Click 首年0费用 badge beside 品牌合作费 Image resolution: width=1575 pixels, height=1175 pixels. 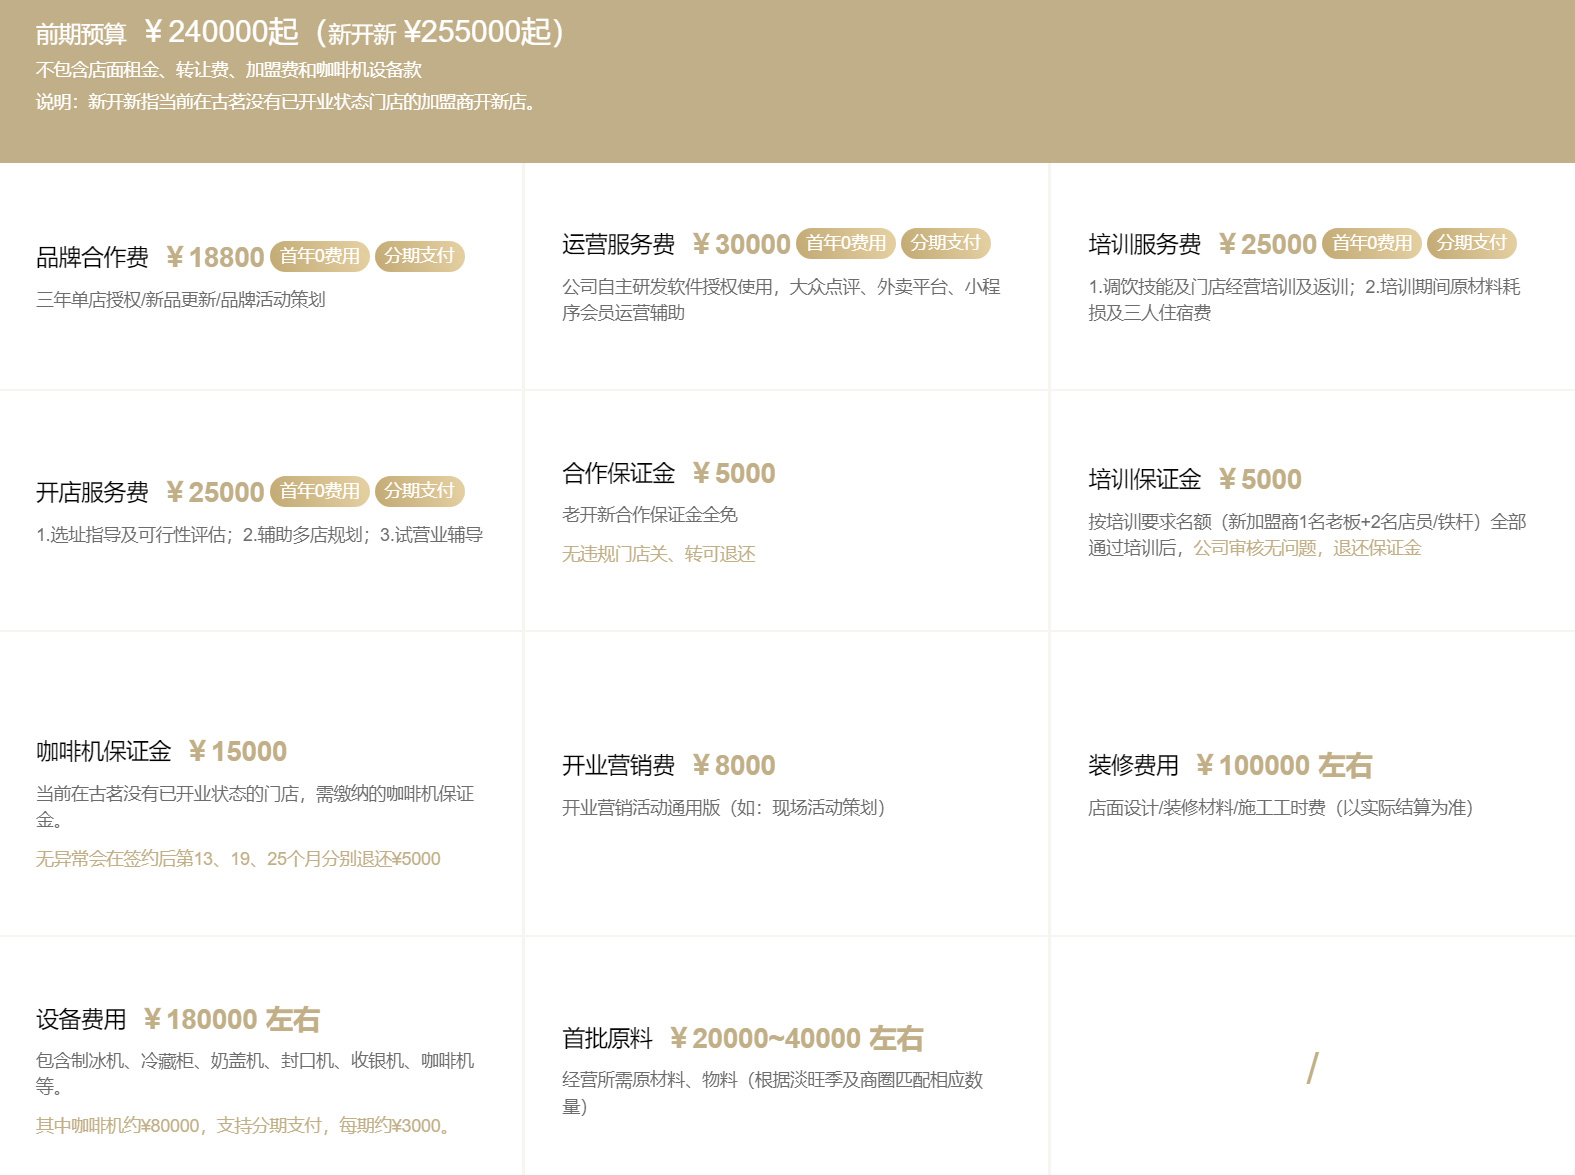pos(319,256)
